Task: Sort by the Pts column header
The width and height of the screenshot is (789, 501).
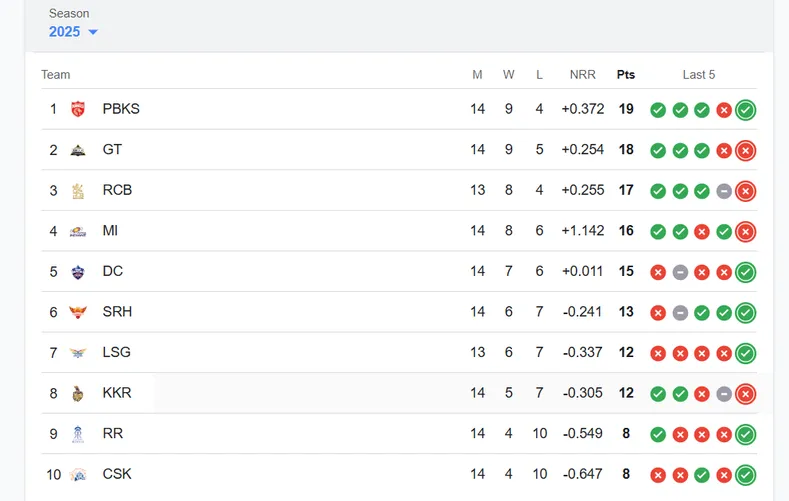Action: click(626, 75)
